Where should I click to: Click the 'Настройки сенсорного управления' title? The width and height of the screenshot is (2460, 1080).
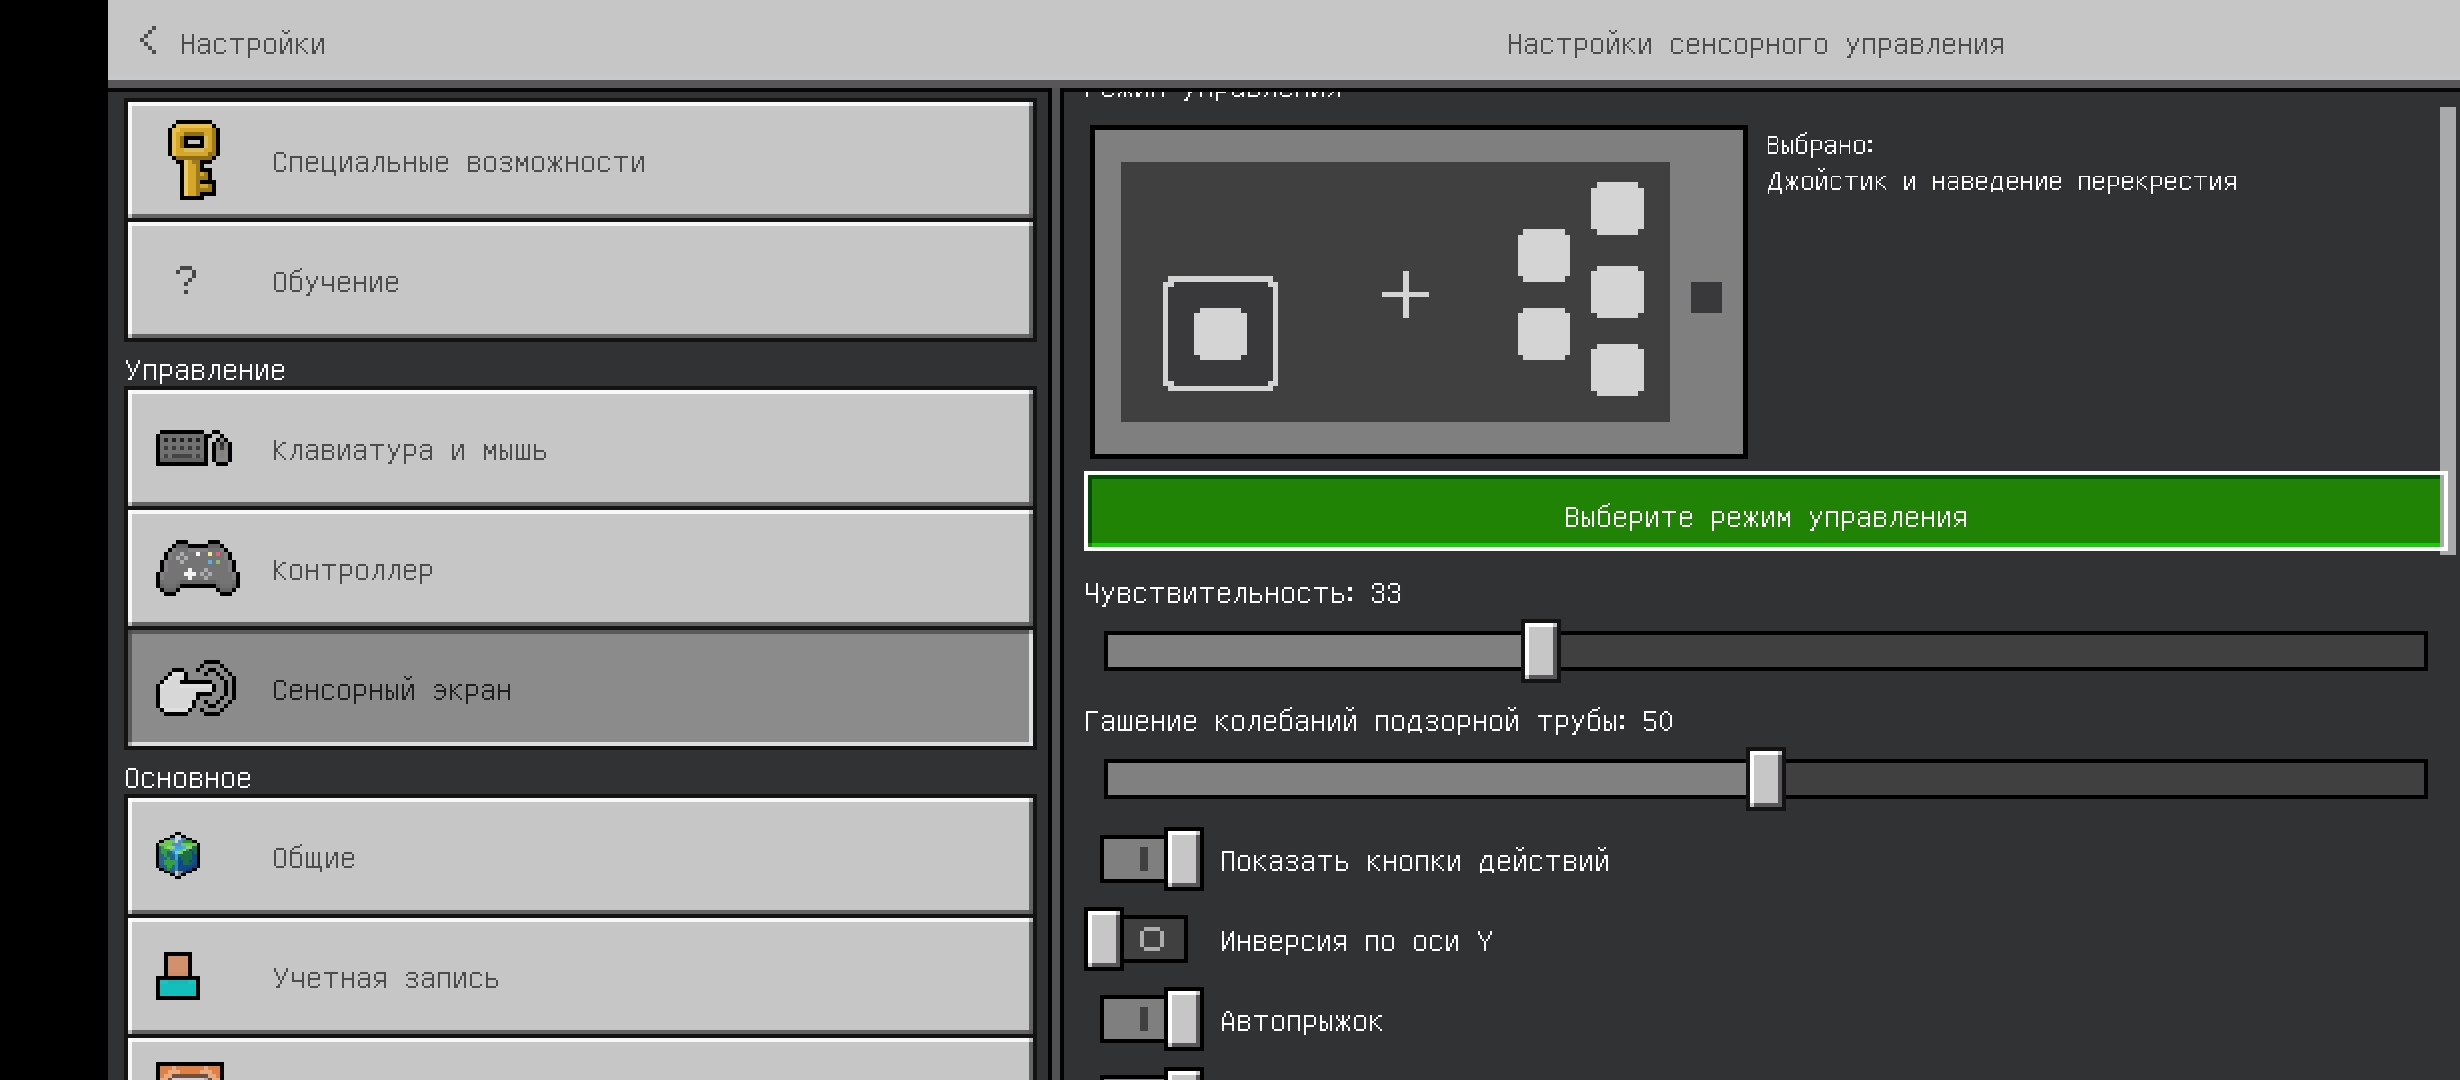[x=1755, y=44]
